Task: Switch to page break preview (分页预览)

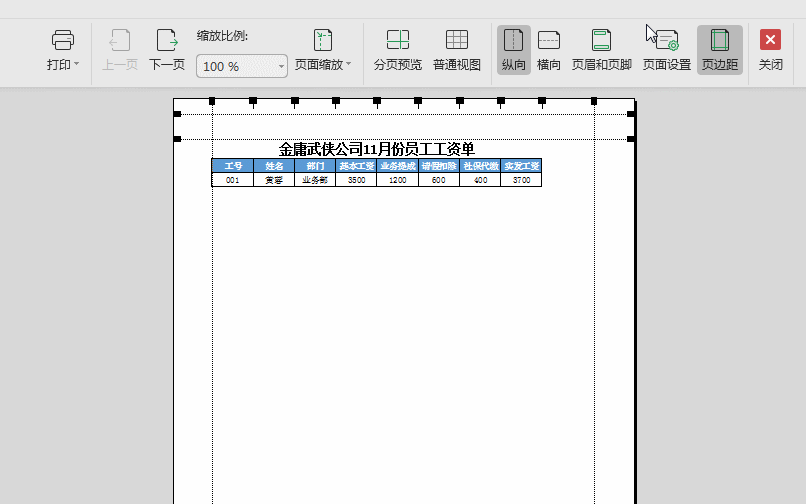Action: (398, 50)
